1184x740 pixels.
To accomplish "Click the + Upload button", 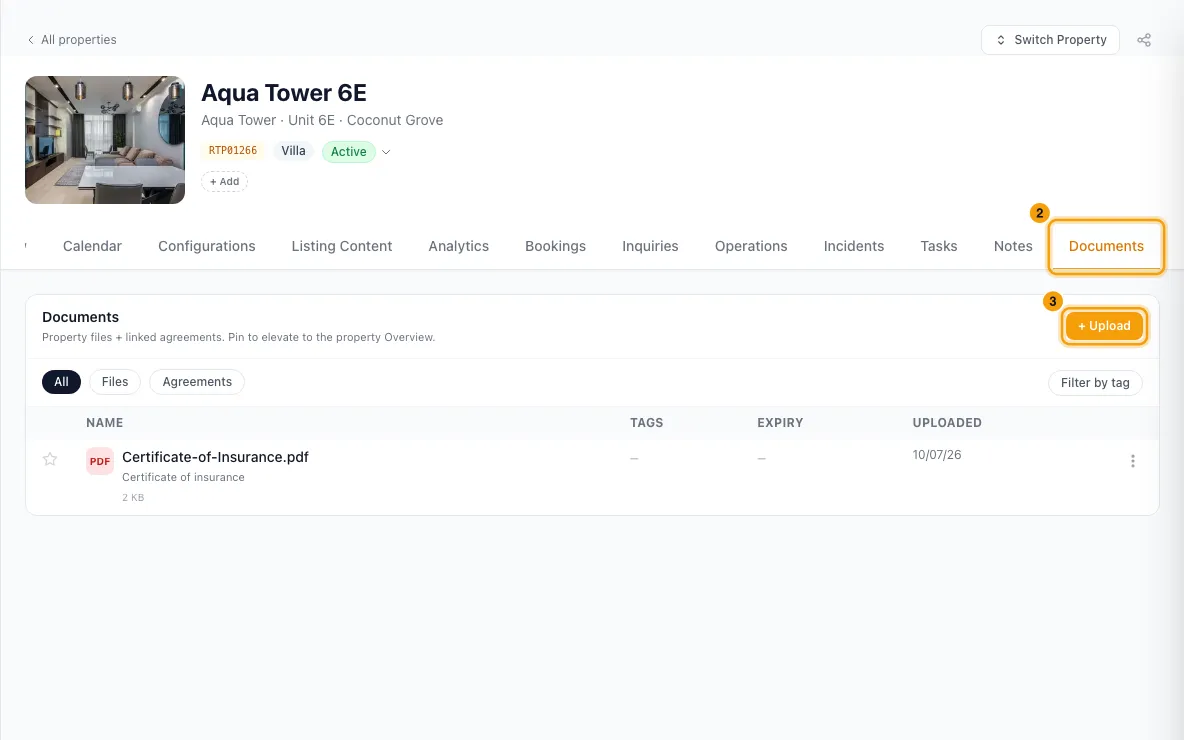I will pyautogui.click(x=1104, y=326).
